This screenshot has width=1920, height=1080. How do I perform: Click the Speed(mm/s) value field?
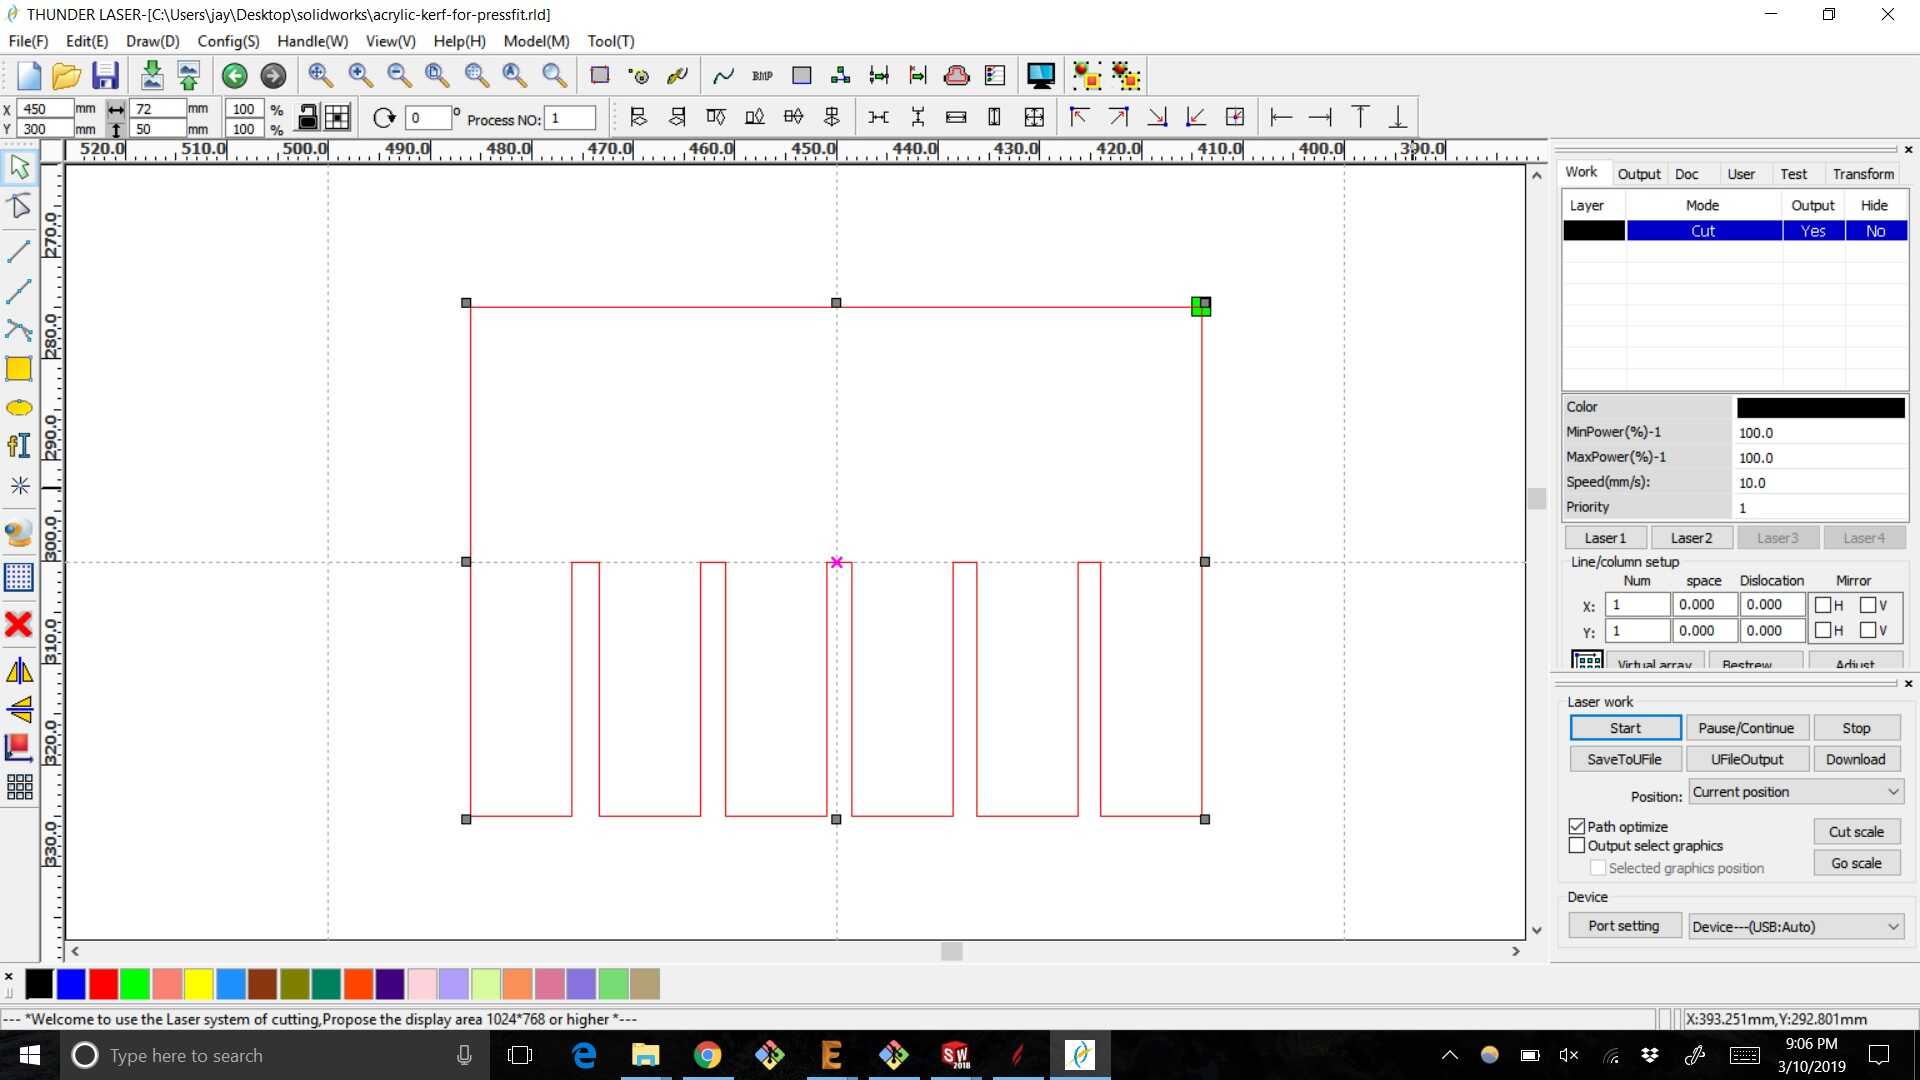coord(1819,482)
